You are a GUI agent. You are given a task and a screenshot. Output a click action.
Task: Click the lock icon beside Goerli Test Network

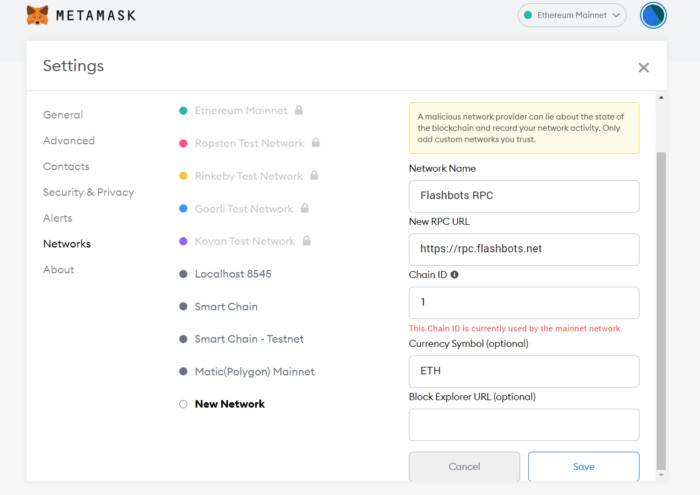click(x=304, y=208)
